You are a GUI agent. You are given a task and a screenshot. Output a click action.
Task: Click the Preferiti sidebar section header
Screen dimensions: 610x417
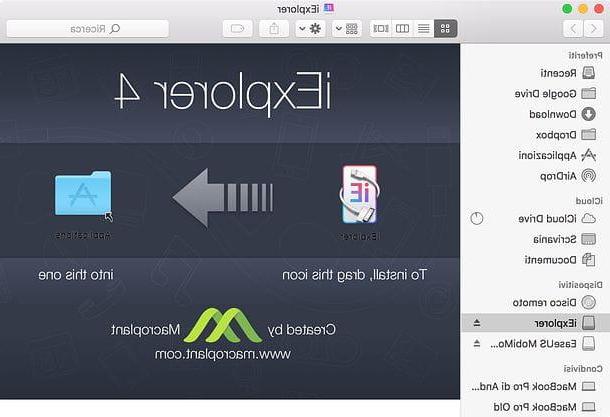pos(585,56)
